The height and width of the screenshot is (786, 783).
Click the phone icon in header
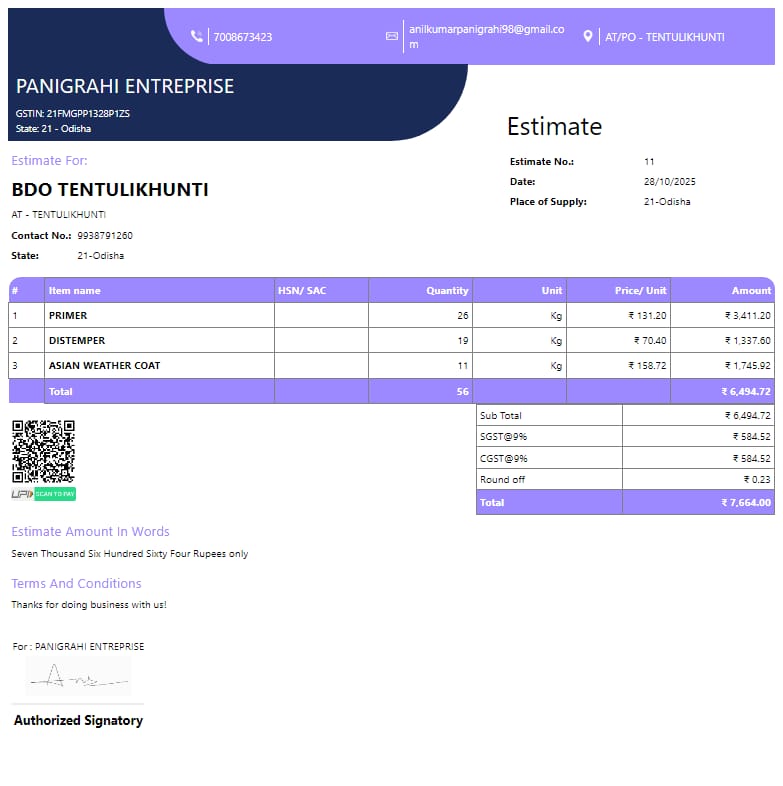[197, 37]
